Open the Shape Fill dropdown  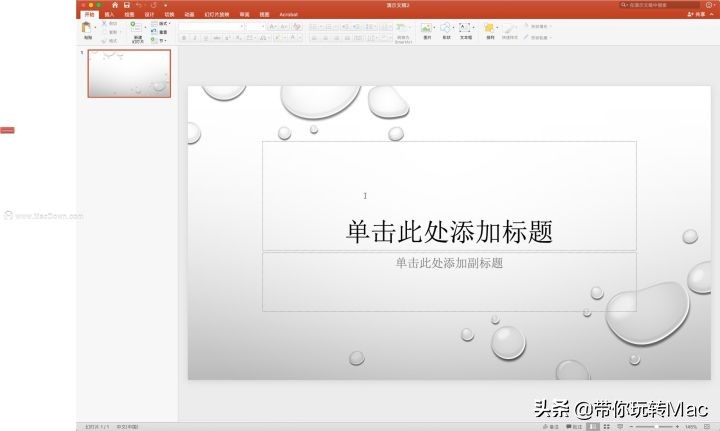coord(537,26)
